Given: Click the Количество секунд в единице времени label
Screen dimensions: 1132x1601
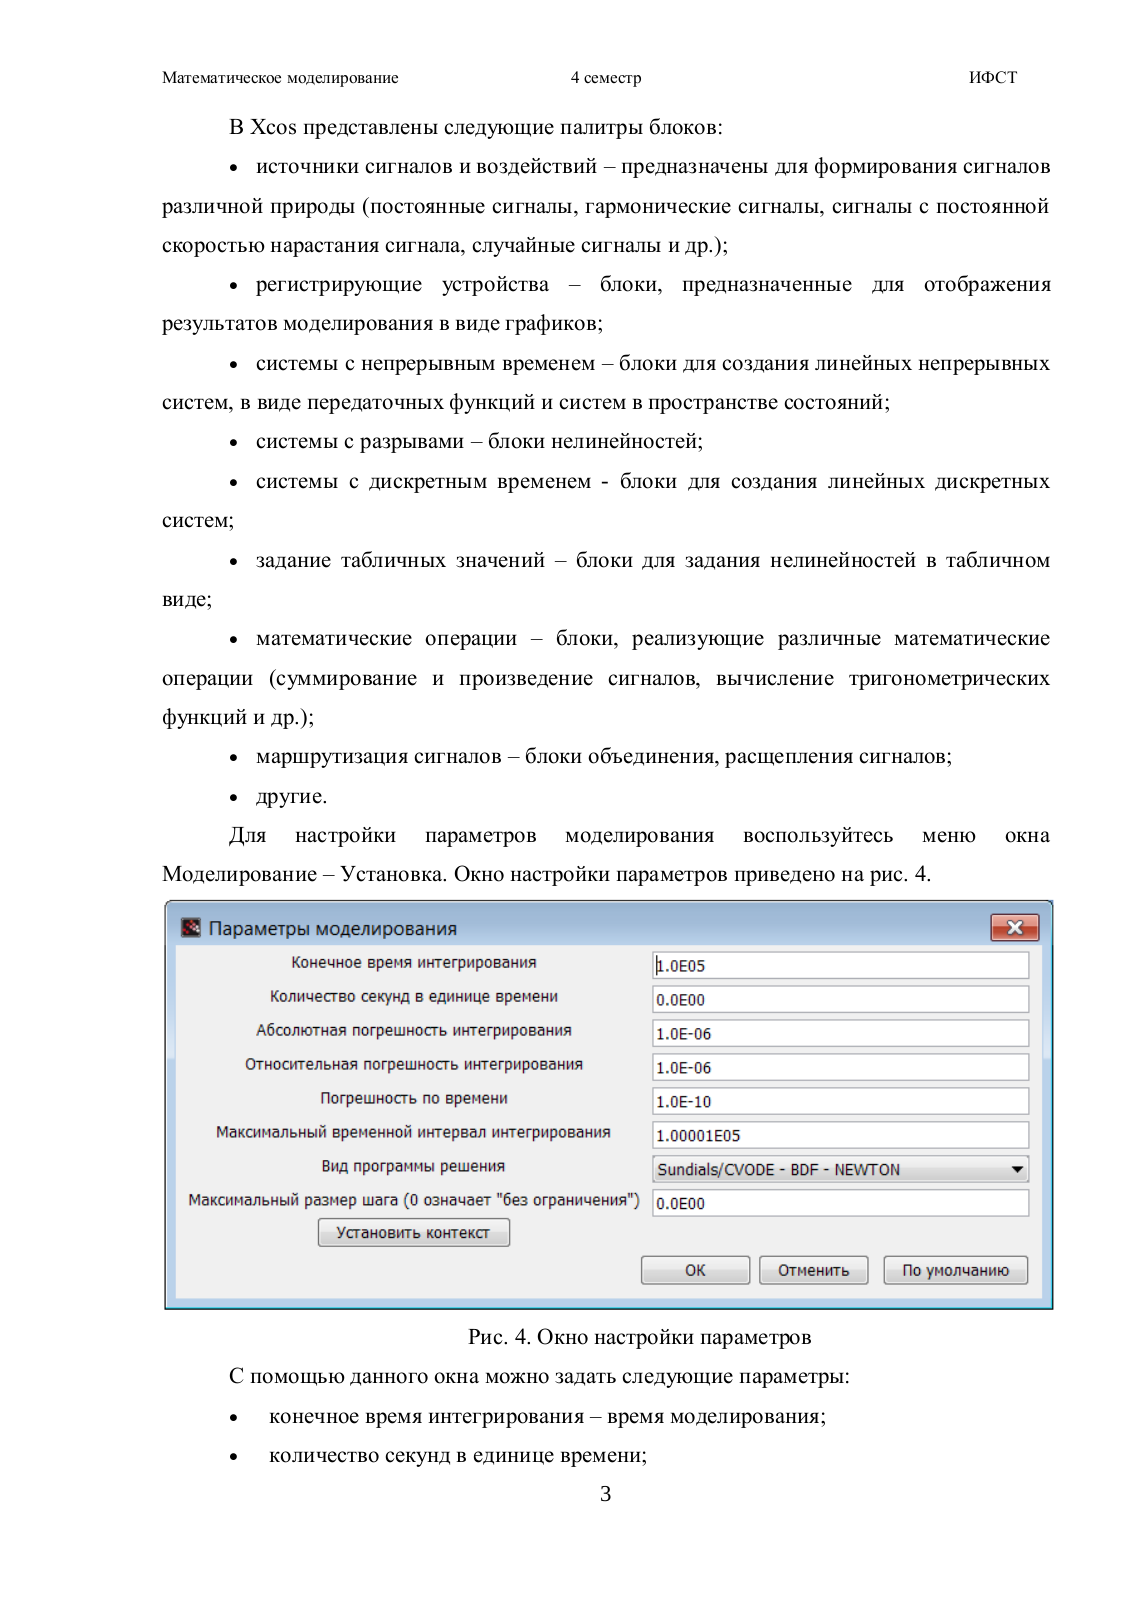Looking at the screenshot, I should click(414, 996).
